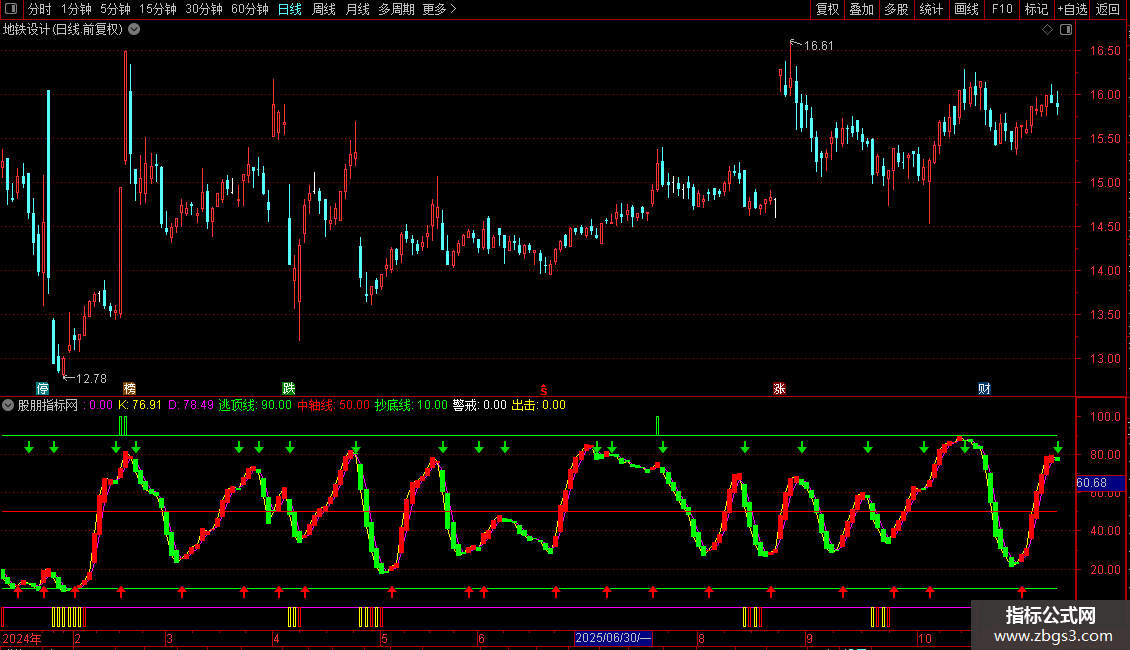
Task: Toggle the left side panel icon
Action: pyautogui.click(x=11, y=9)
